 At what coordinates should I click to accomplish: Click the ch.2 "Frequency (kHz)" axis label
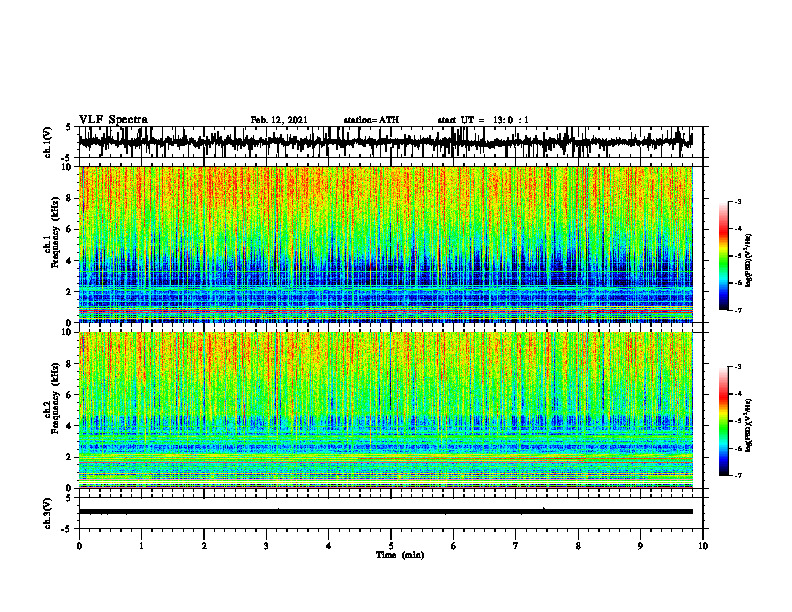(56, 398)
